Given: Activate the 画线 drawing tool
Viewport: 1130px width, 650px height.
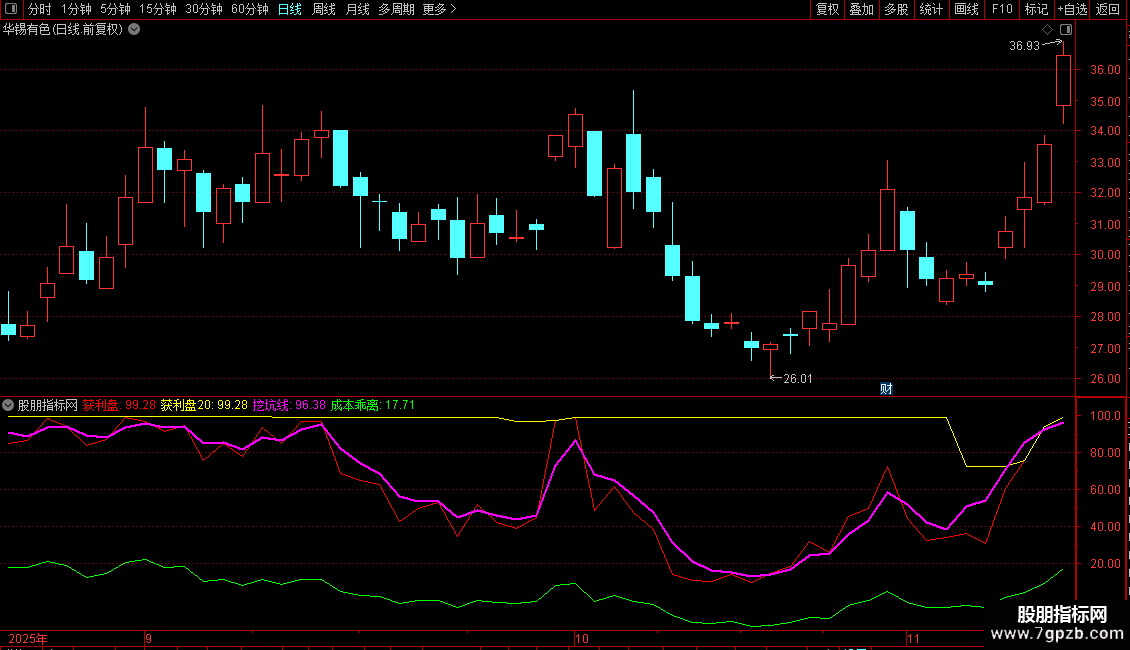Looking at the screenshot, I should 966,9.
